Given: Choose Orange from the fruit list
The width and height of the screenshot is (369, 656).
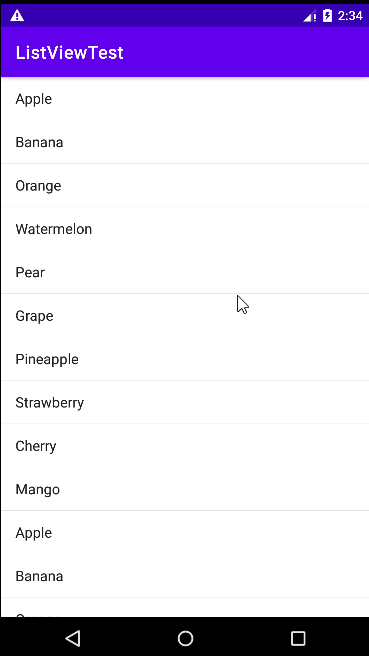Looking at the screenshot, I should [x=184, y=185].
